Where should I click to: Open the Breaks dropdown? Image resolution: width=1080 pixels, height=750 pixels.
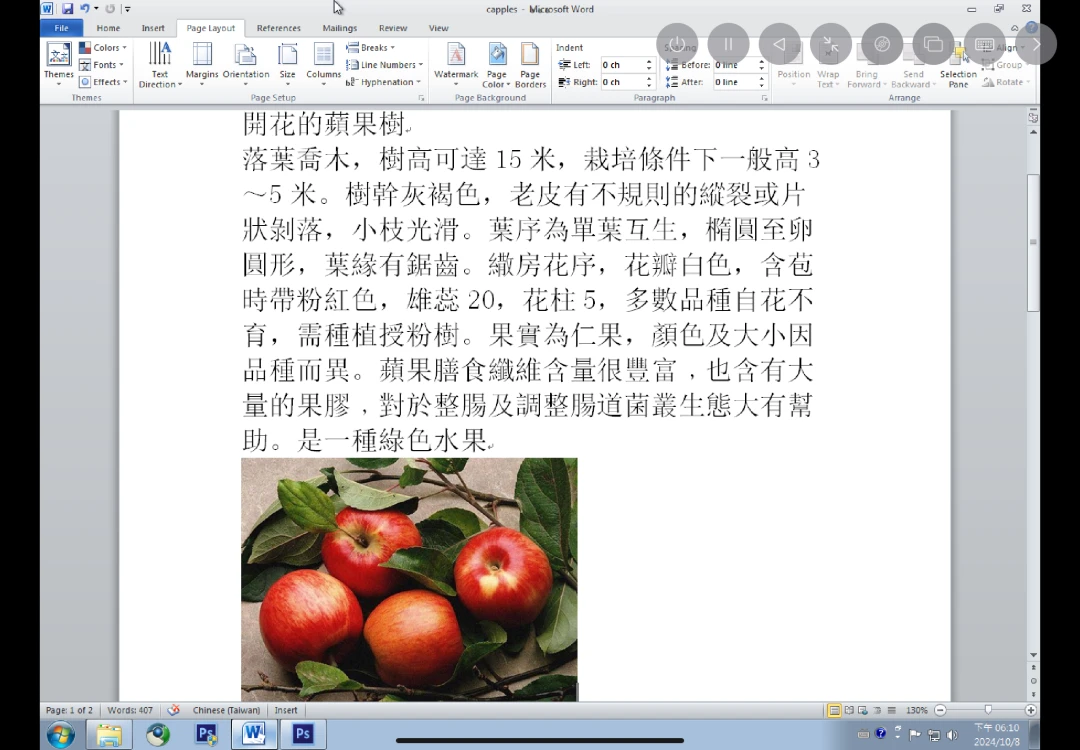coord(371,48)
